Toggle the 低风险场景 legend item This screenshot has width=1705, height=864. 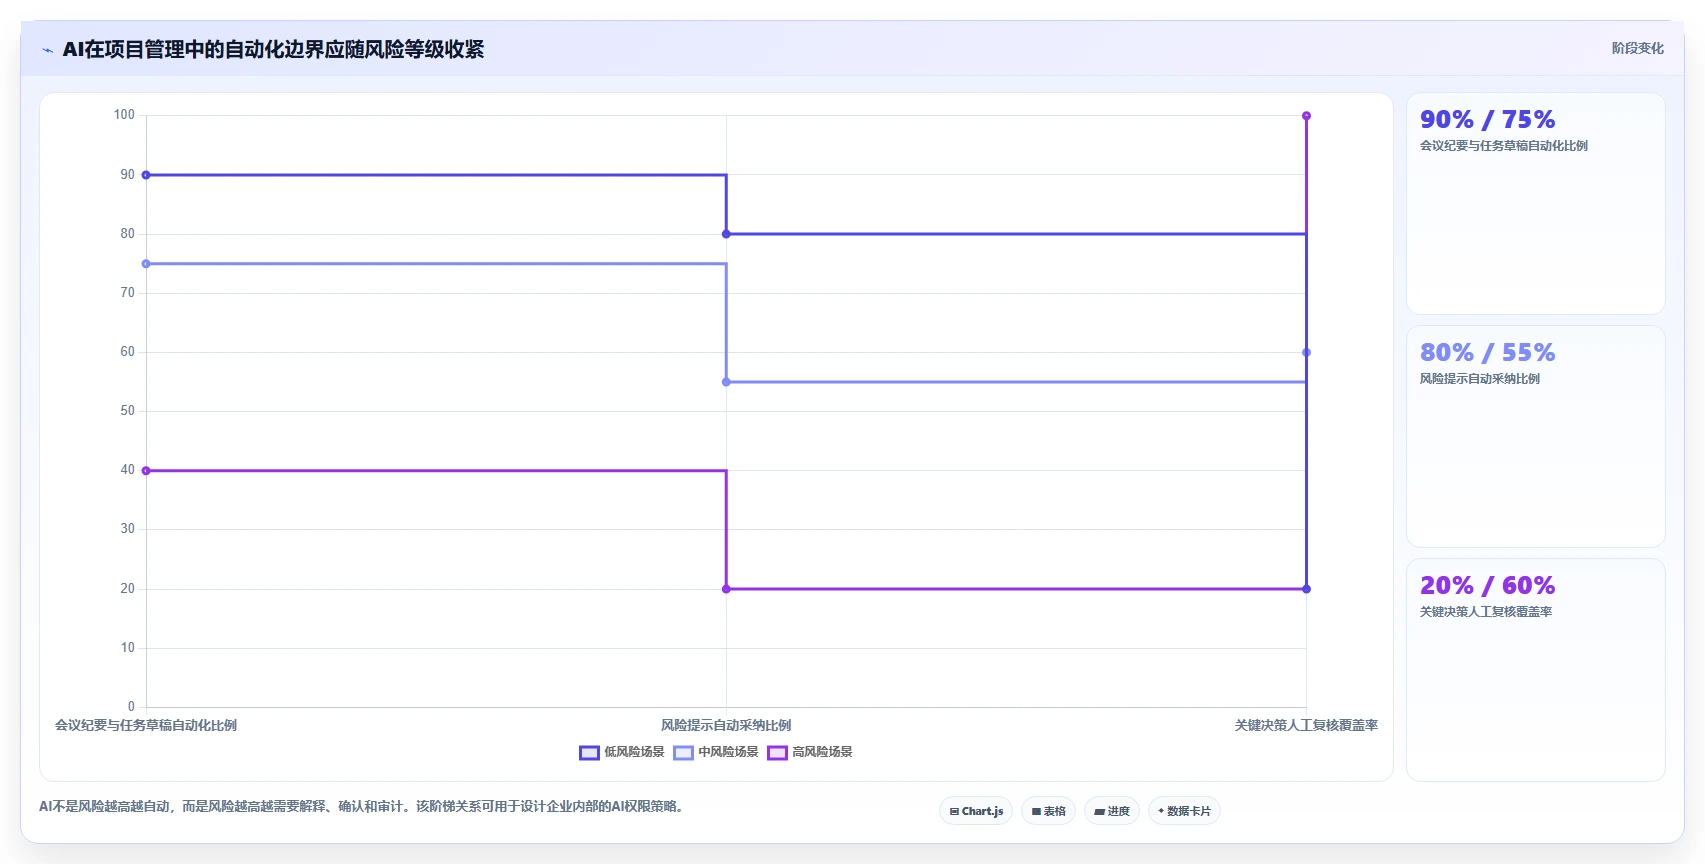[x=622, y=752]
